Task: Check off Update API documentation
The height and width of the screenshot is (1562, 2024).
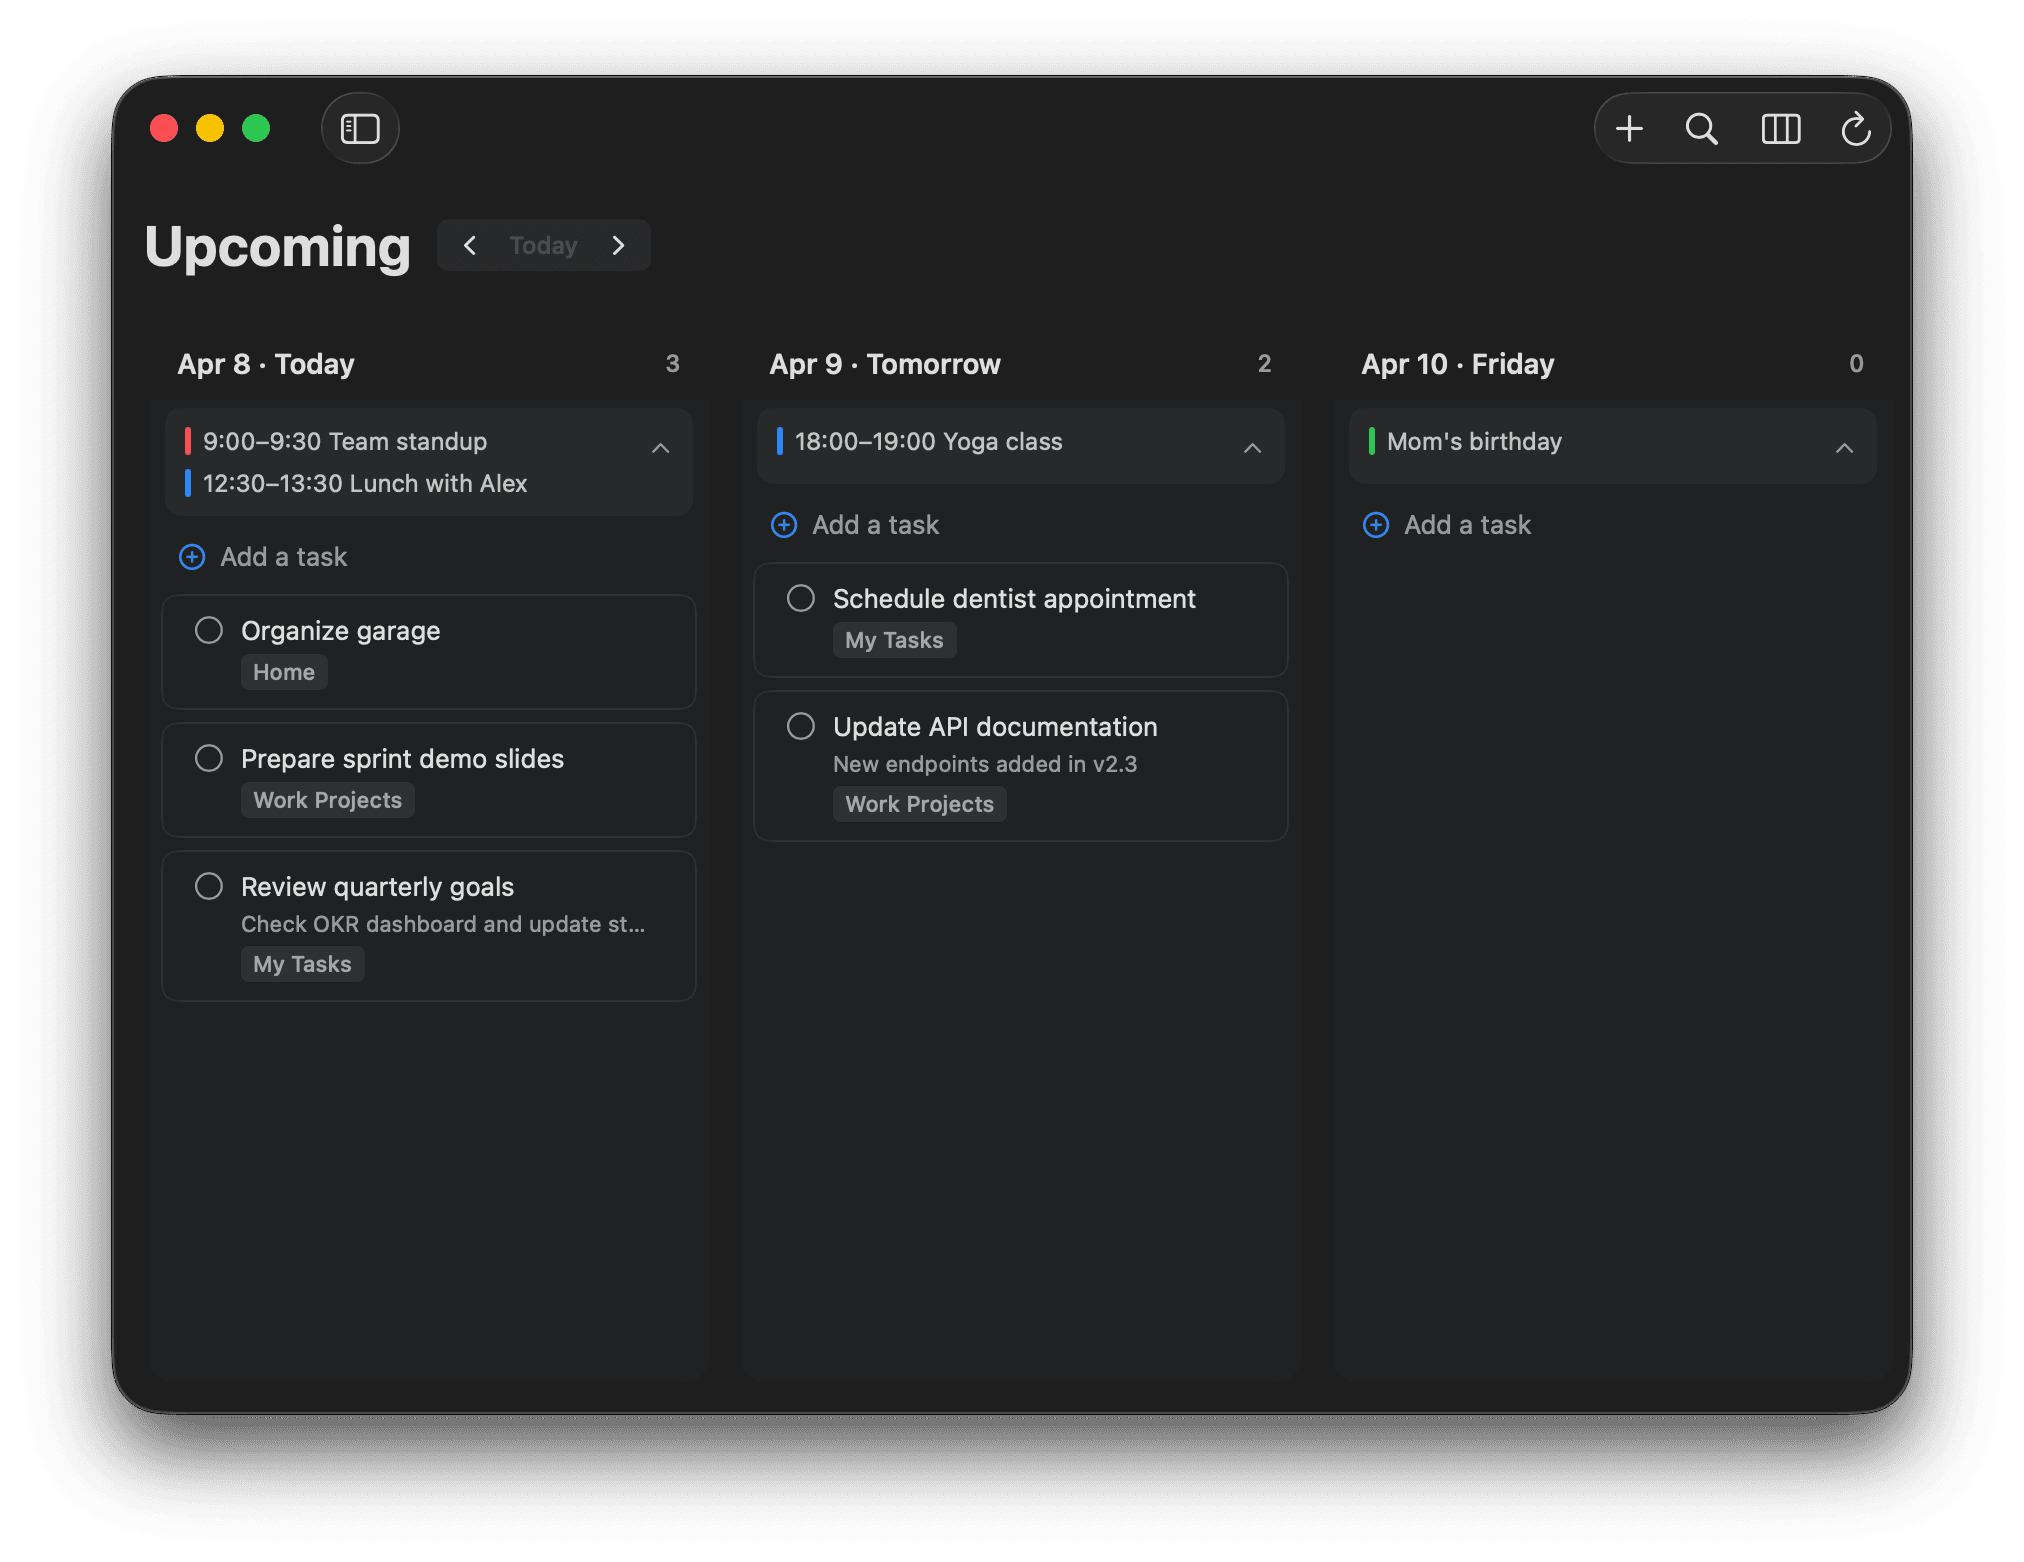Action: point(800,726)
